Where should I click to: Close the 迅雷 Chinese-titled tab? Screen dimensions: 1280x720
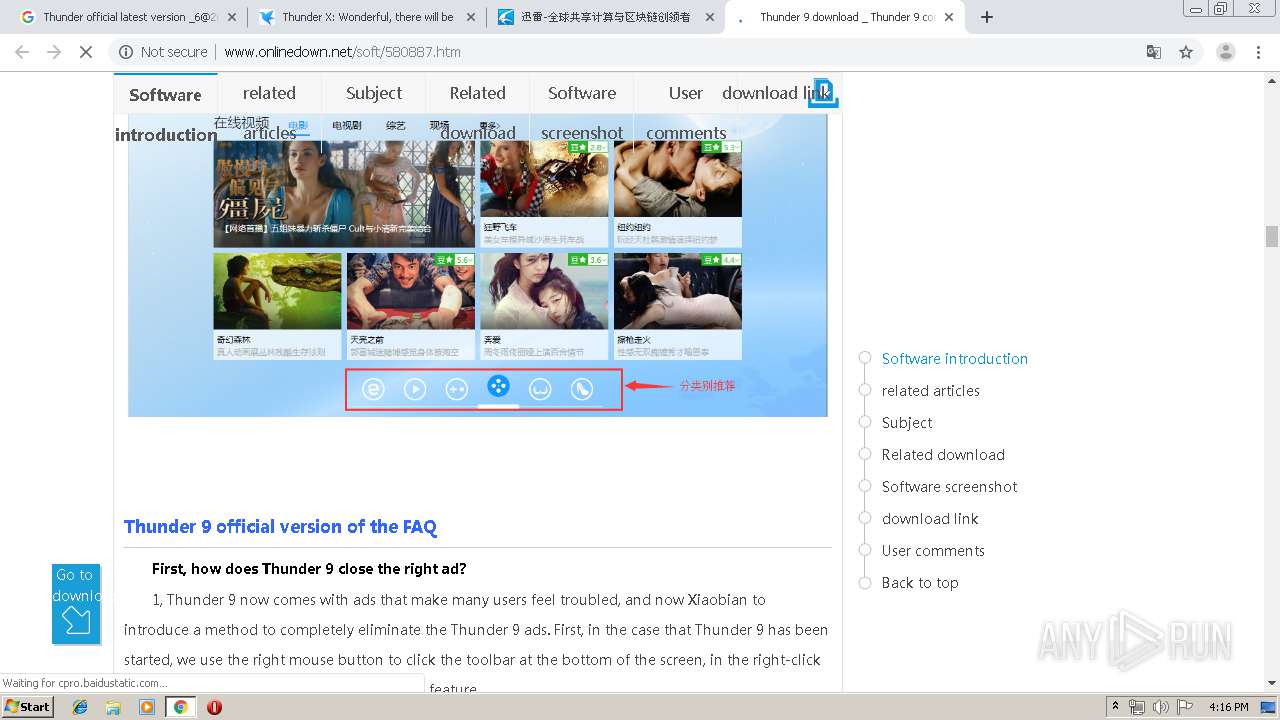tap(709, 17)
